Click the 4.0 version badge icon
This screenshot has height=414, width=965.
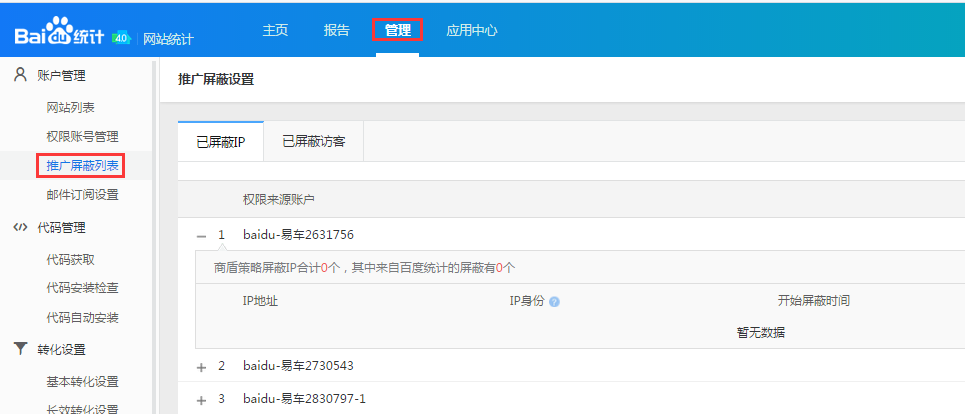(x=122, y=37)
